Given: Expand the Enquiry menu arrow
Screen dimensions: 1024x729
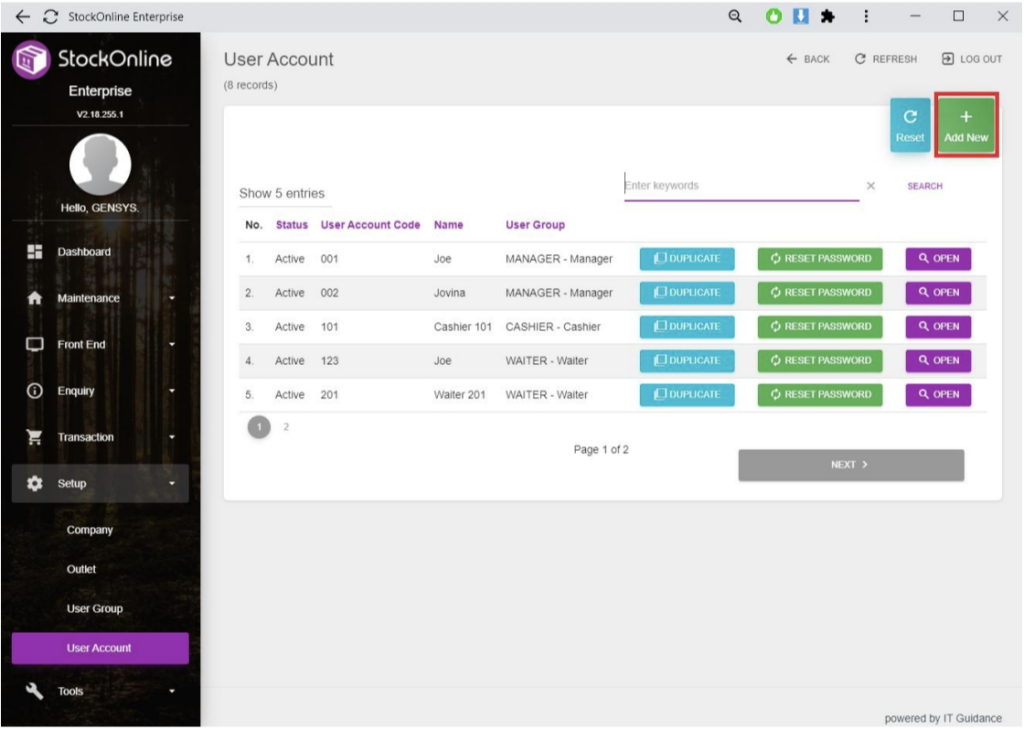Looking at the screenshot, I should [171, 391].
